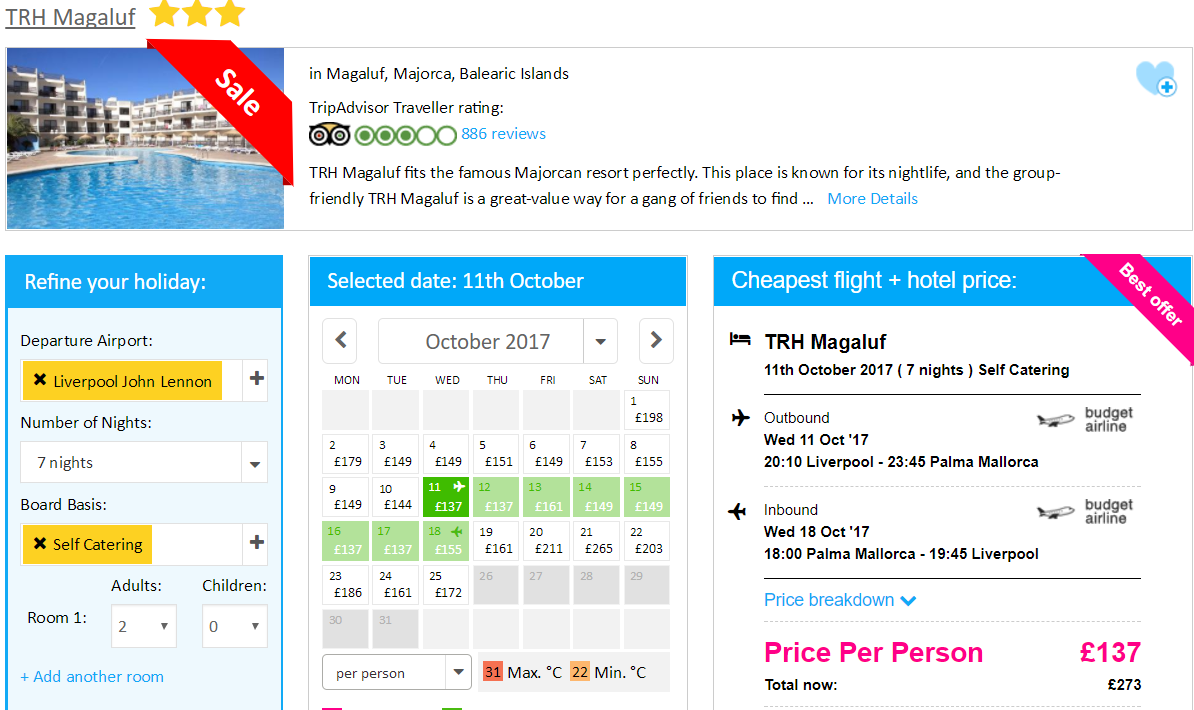Open 886 reviews link
This screenshot has width=1194, height=710.
(x=503, y=134)
